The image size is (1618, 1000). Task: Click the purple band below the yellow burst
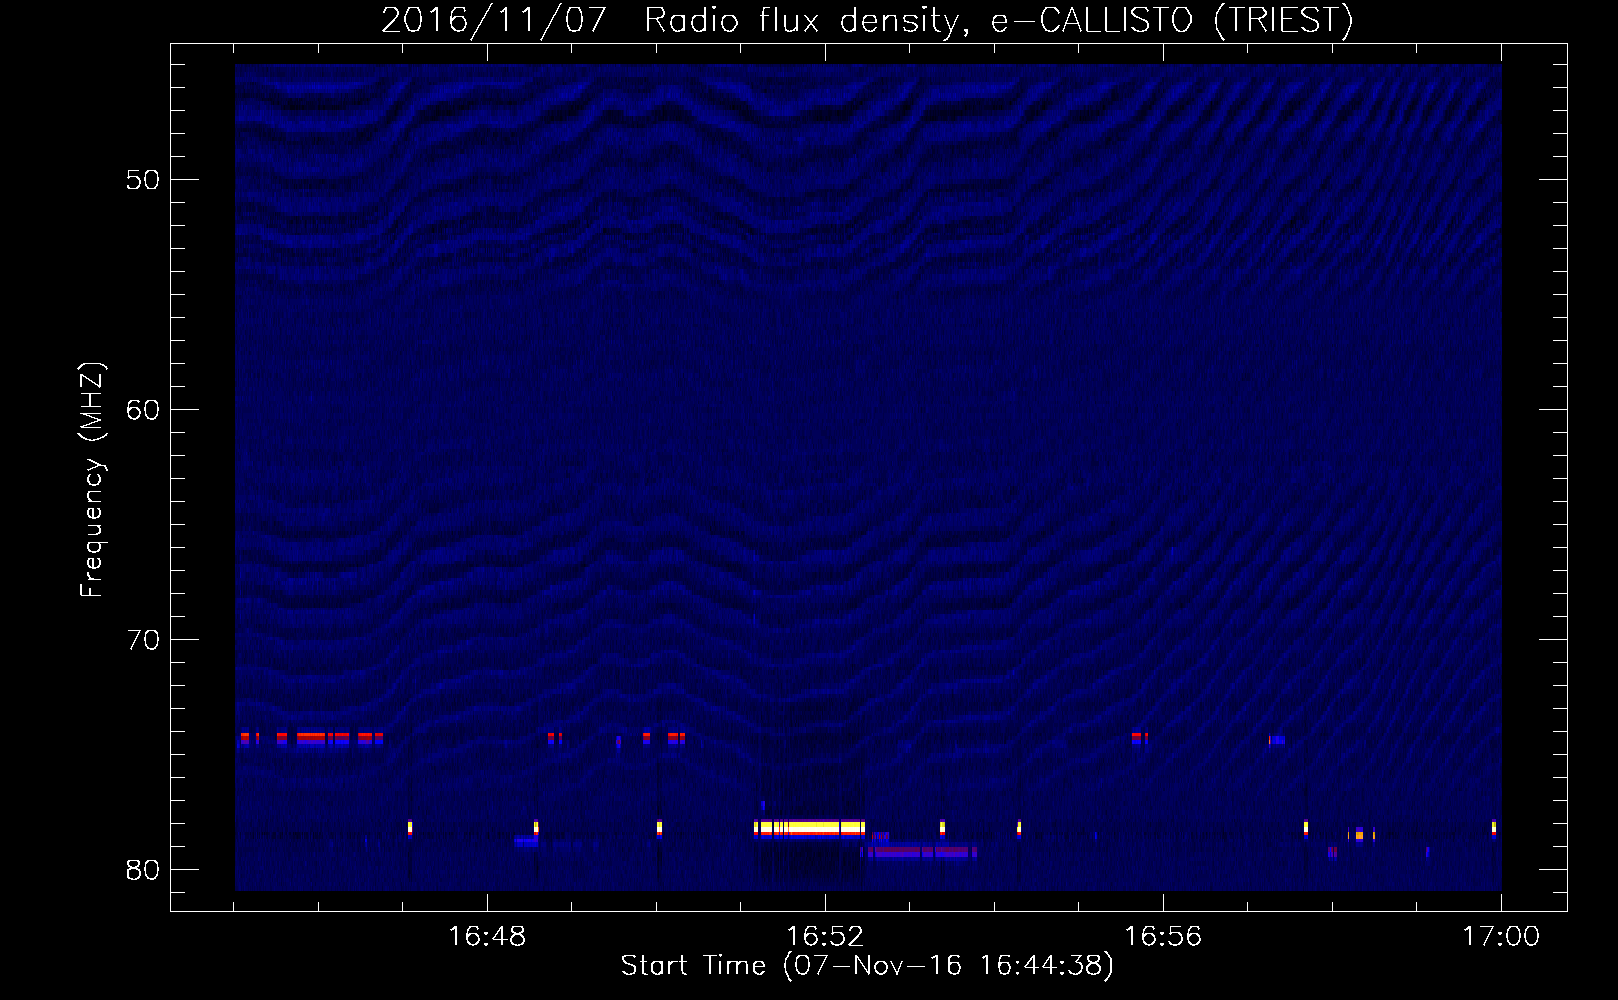tap(919, 853)
